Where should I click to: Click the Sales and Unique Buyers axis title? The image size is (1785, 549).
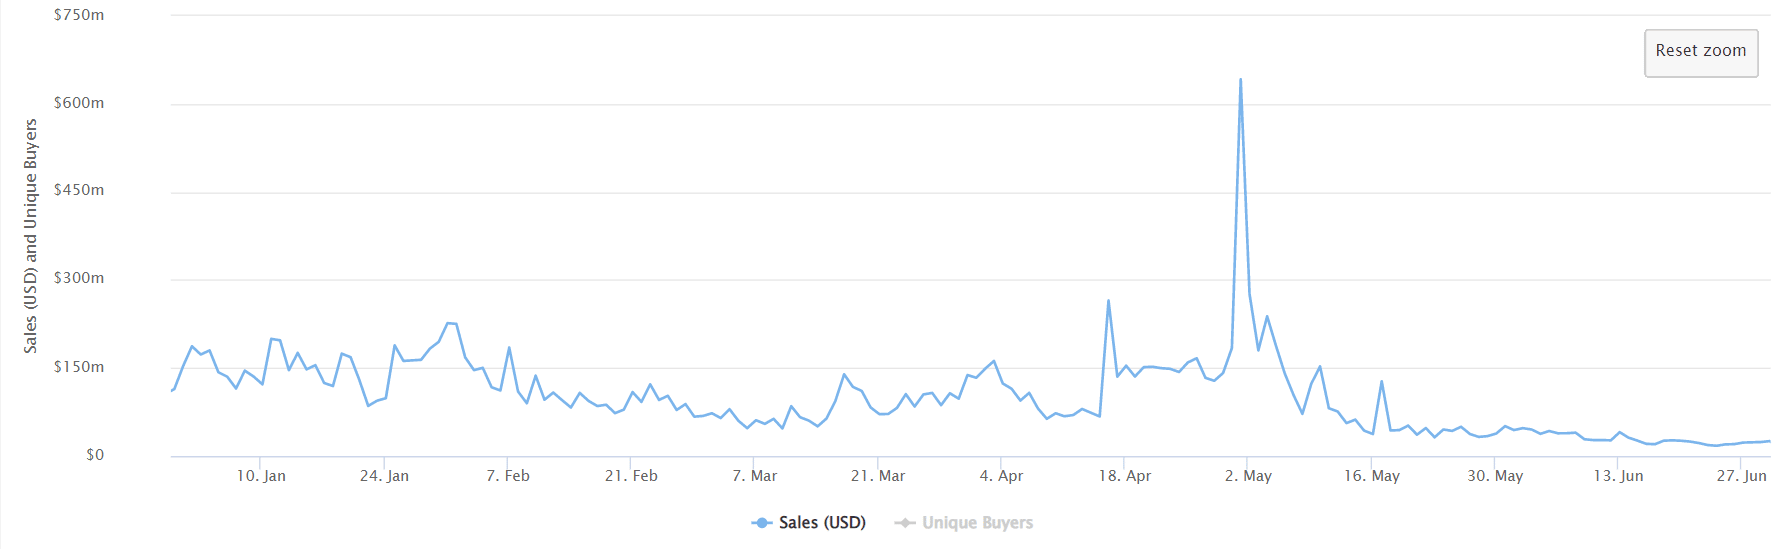point(31,236)
